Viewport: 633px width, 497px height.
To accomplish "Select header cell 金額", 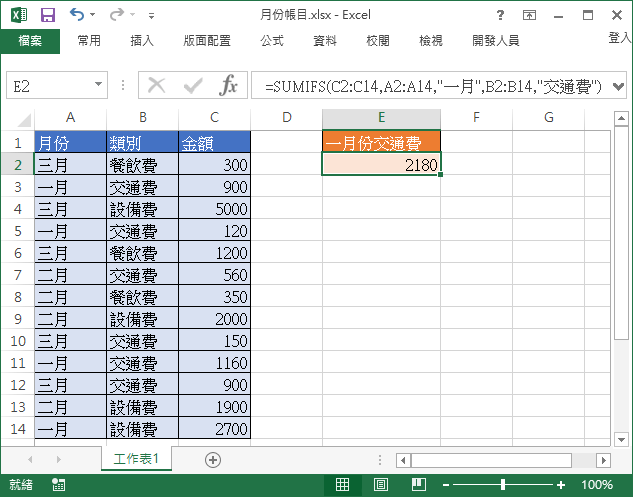I will pos(214,142).
